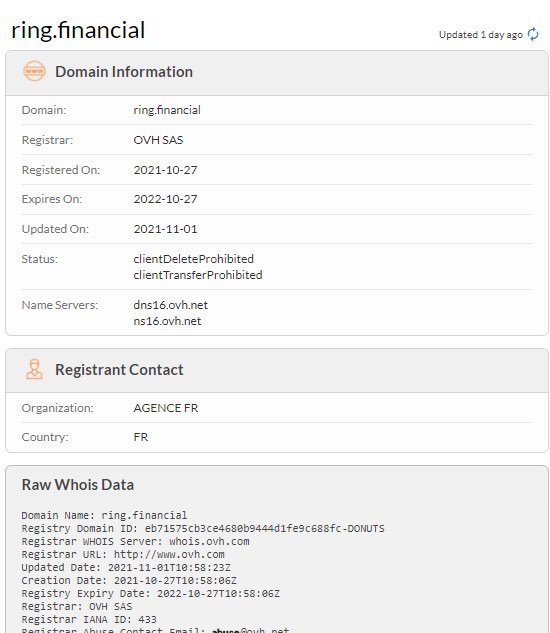Click the Expires On date 2022-10-27
Viewport: 550px width, 633px height.
click(166, 199)
